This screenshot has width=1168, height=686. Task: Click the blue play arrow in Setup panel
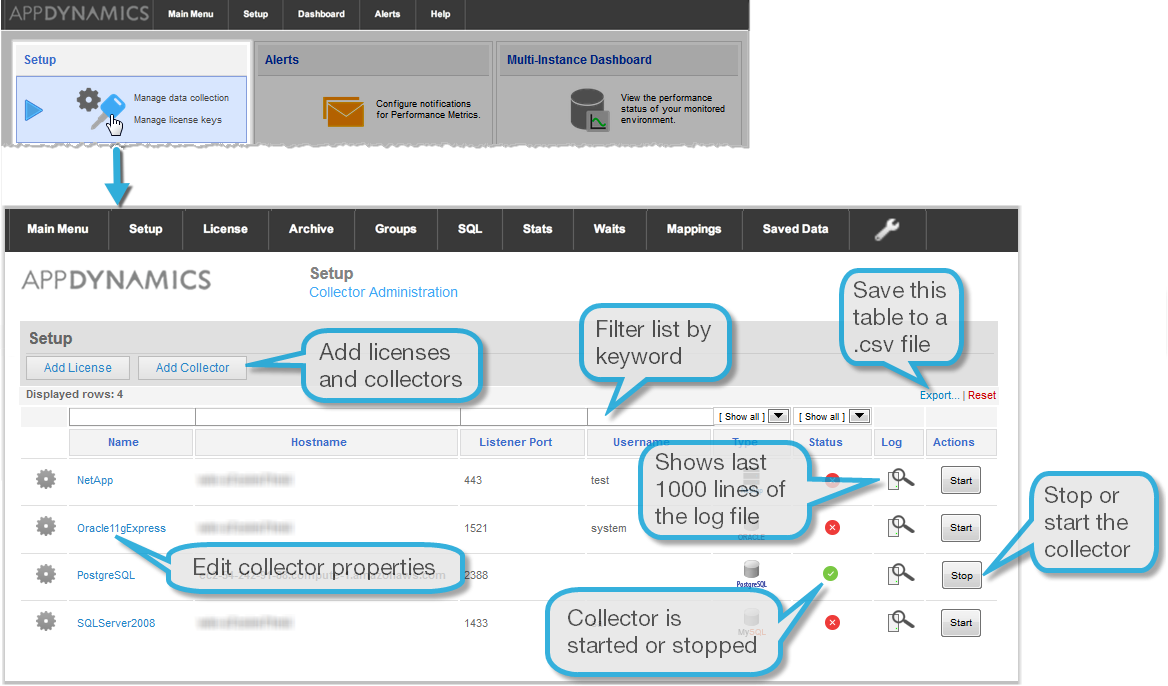[34, 110]
